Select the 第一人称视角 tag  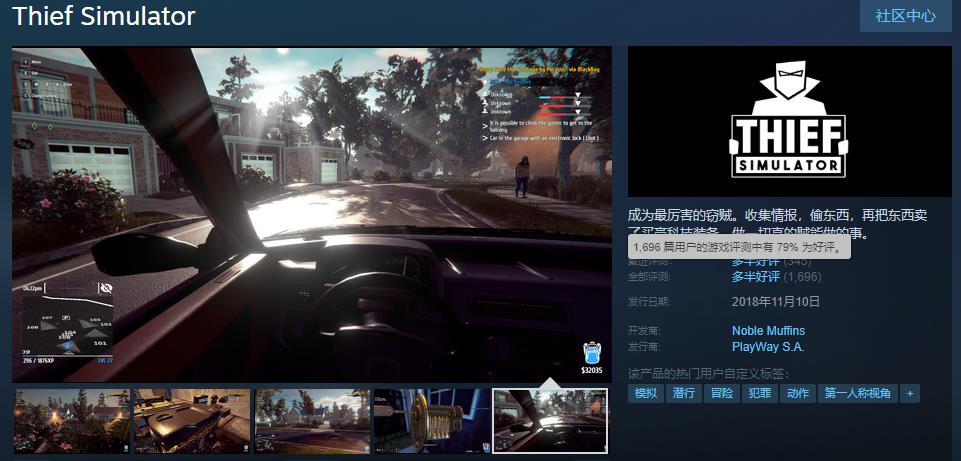857,393
